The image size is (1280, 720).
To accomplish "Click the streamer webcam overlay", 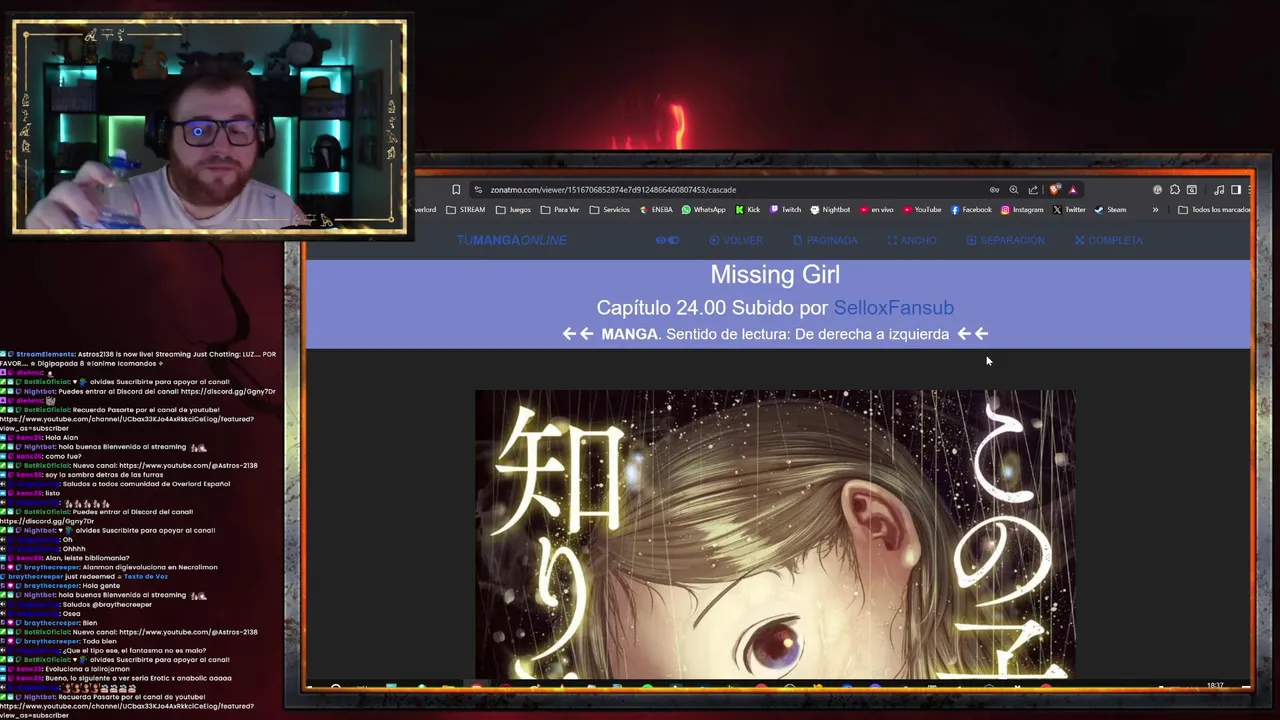I will click(x=210, y=127).
